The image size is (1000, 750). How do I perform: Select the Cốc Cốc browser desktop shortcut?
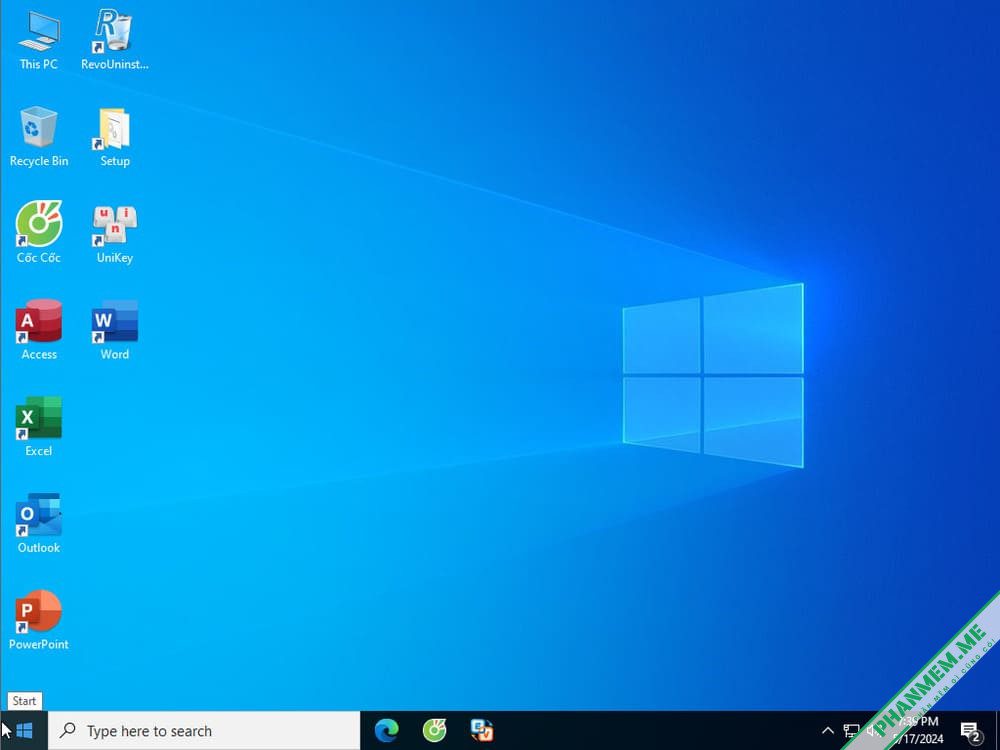[x=38, y=233]
